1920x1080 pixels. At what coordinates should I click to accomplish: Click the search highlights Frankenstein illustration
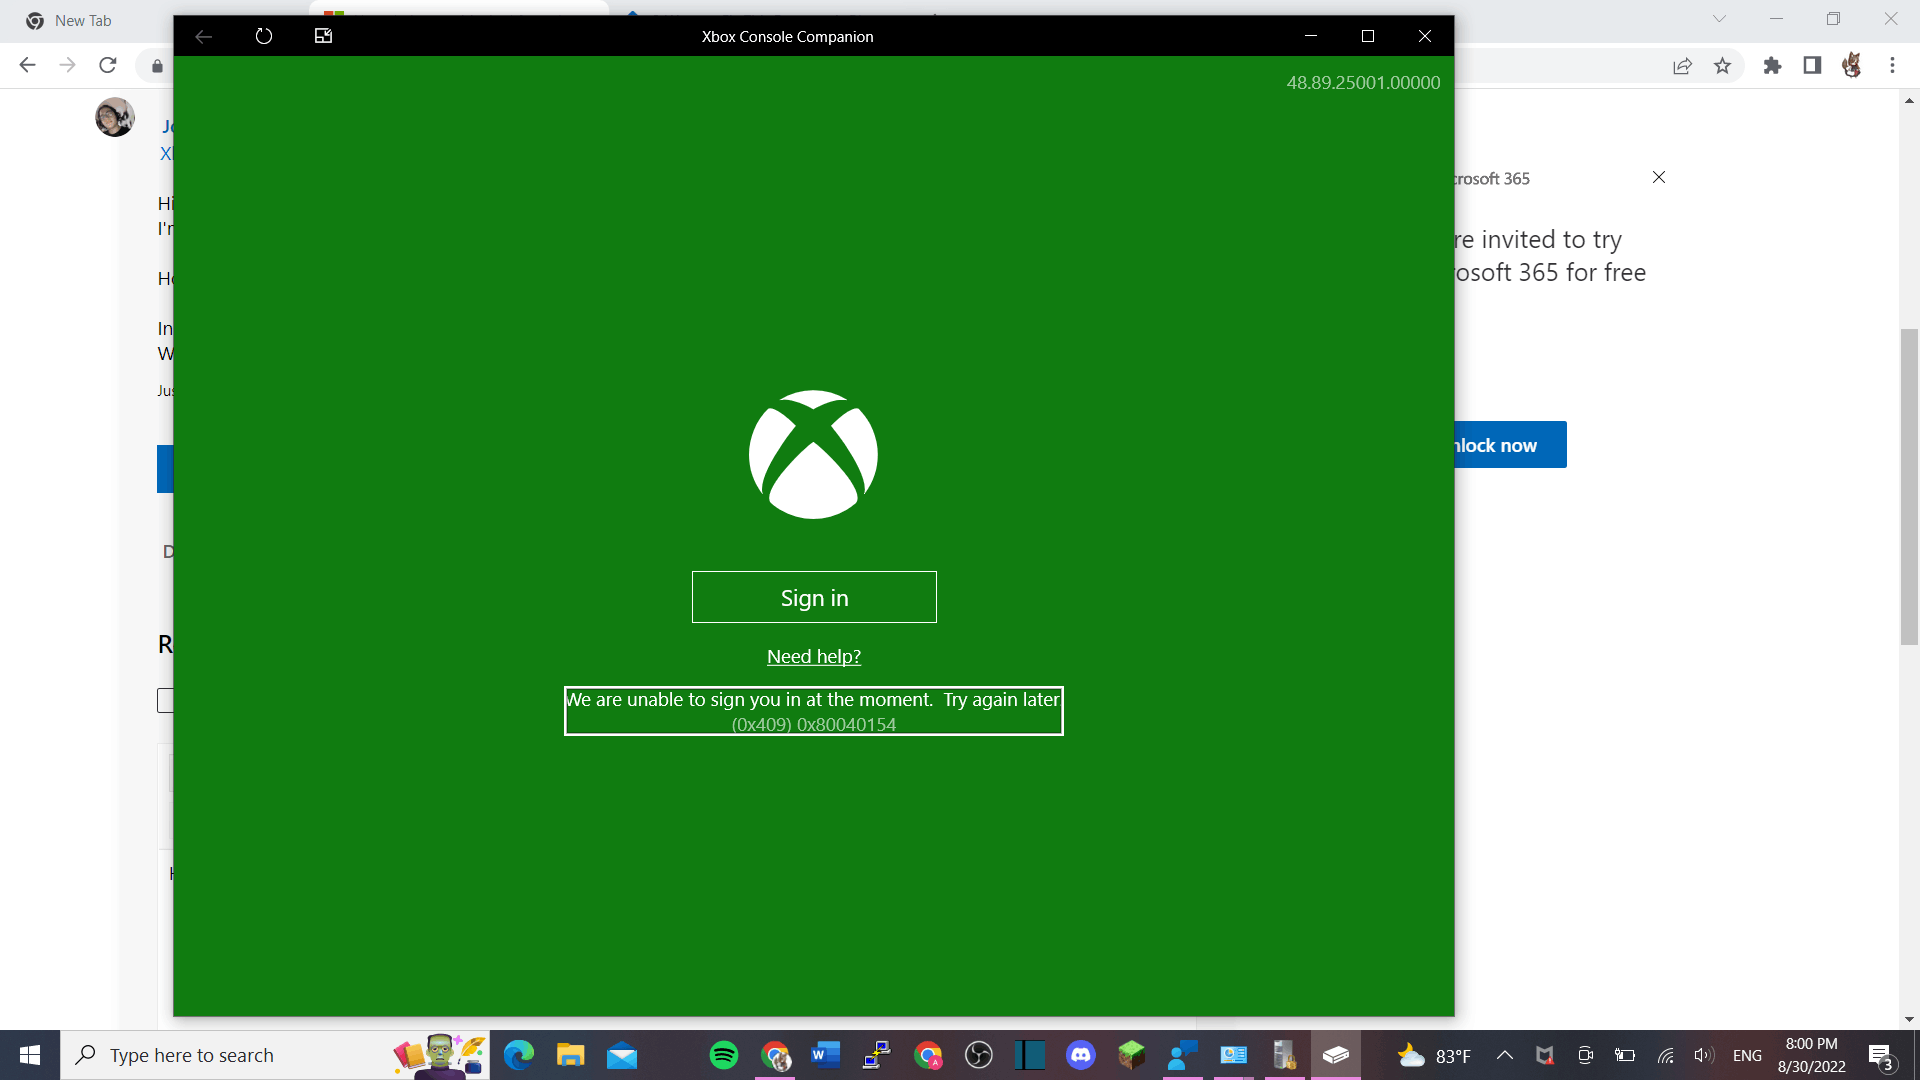[x=440, y=1055]
